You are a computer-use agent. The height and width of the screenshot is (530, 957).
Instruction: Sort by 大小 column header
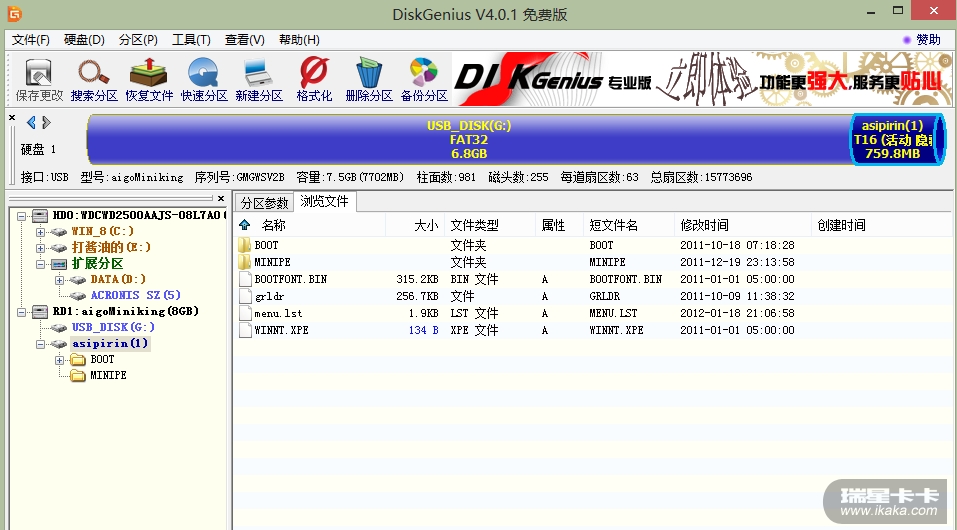[415, 225]
